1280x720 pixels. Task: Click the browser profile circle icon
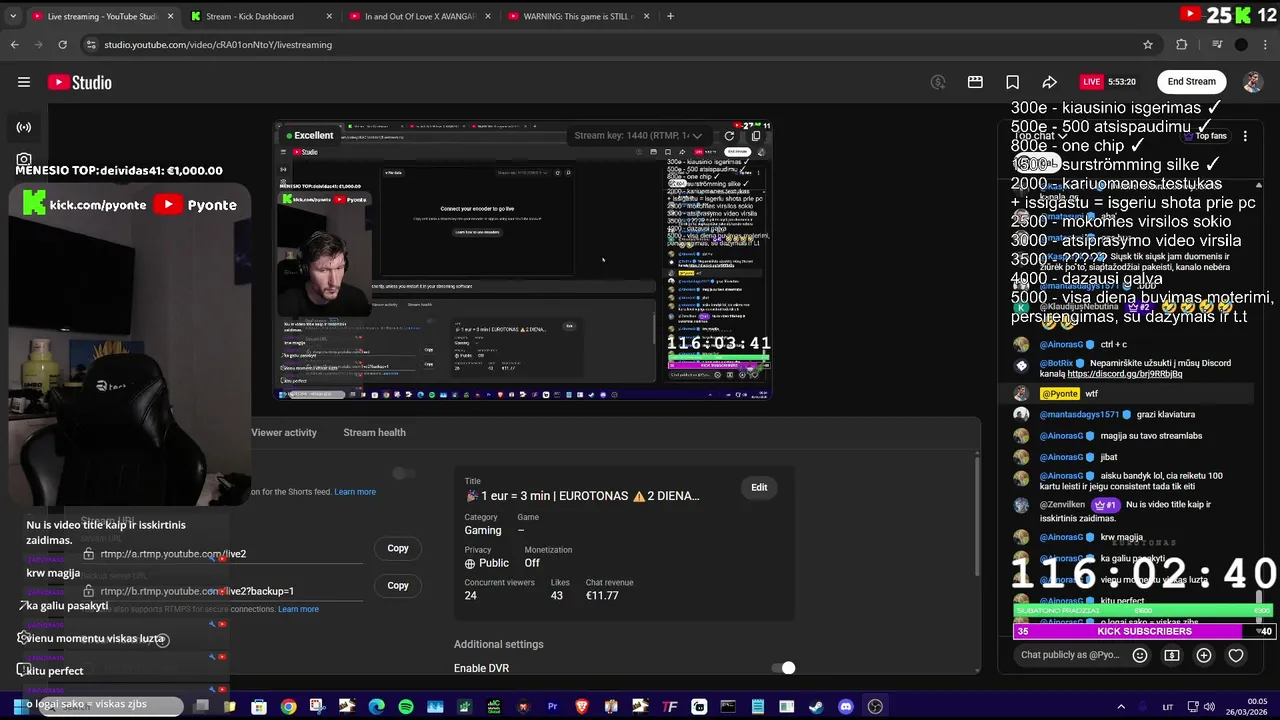[x=1241, y=44]
